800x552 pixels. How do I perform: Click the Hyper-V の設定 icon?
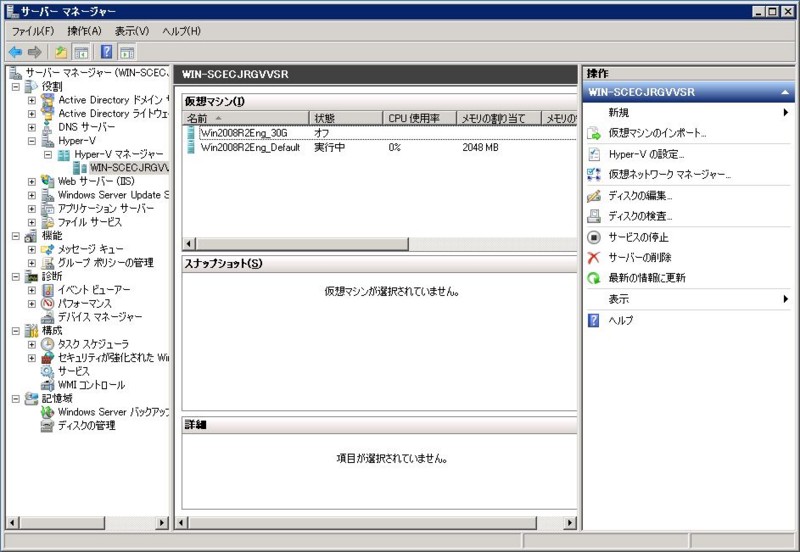[x=594, y=154]
